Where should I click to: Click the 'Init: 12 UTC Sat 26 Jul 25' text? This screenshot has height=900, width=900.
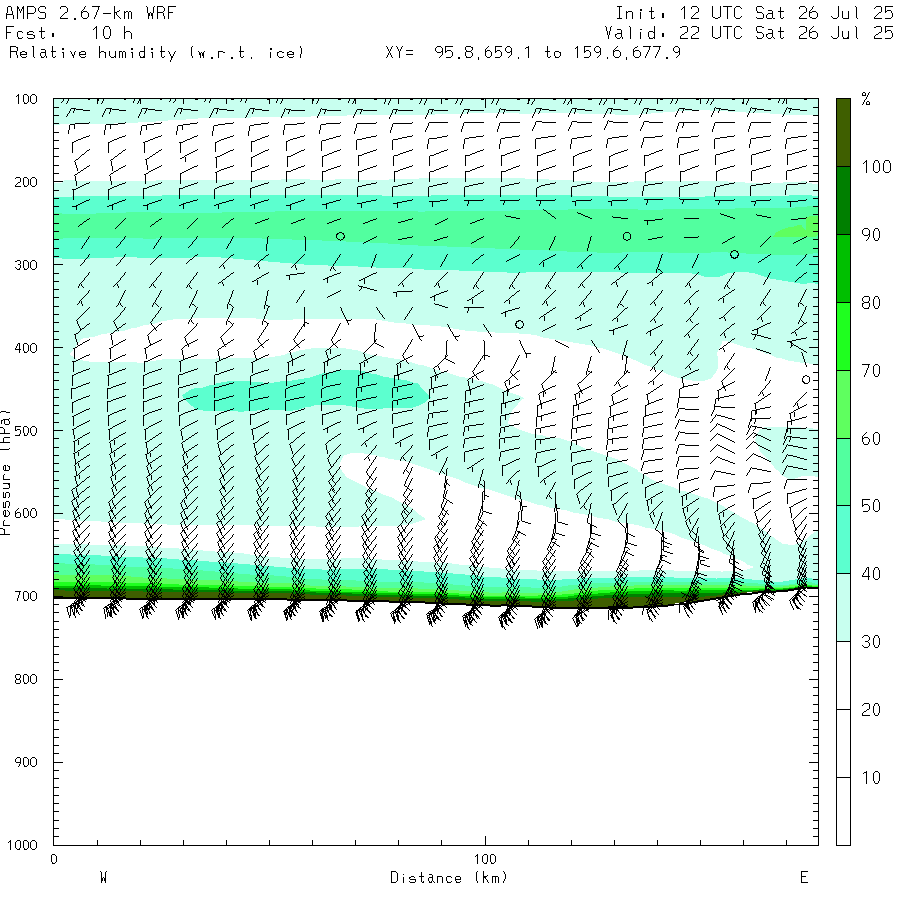[x=754, y=13]
